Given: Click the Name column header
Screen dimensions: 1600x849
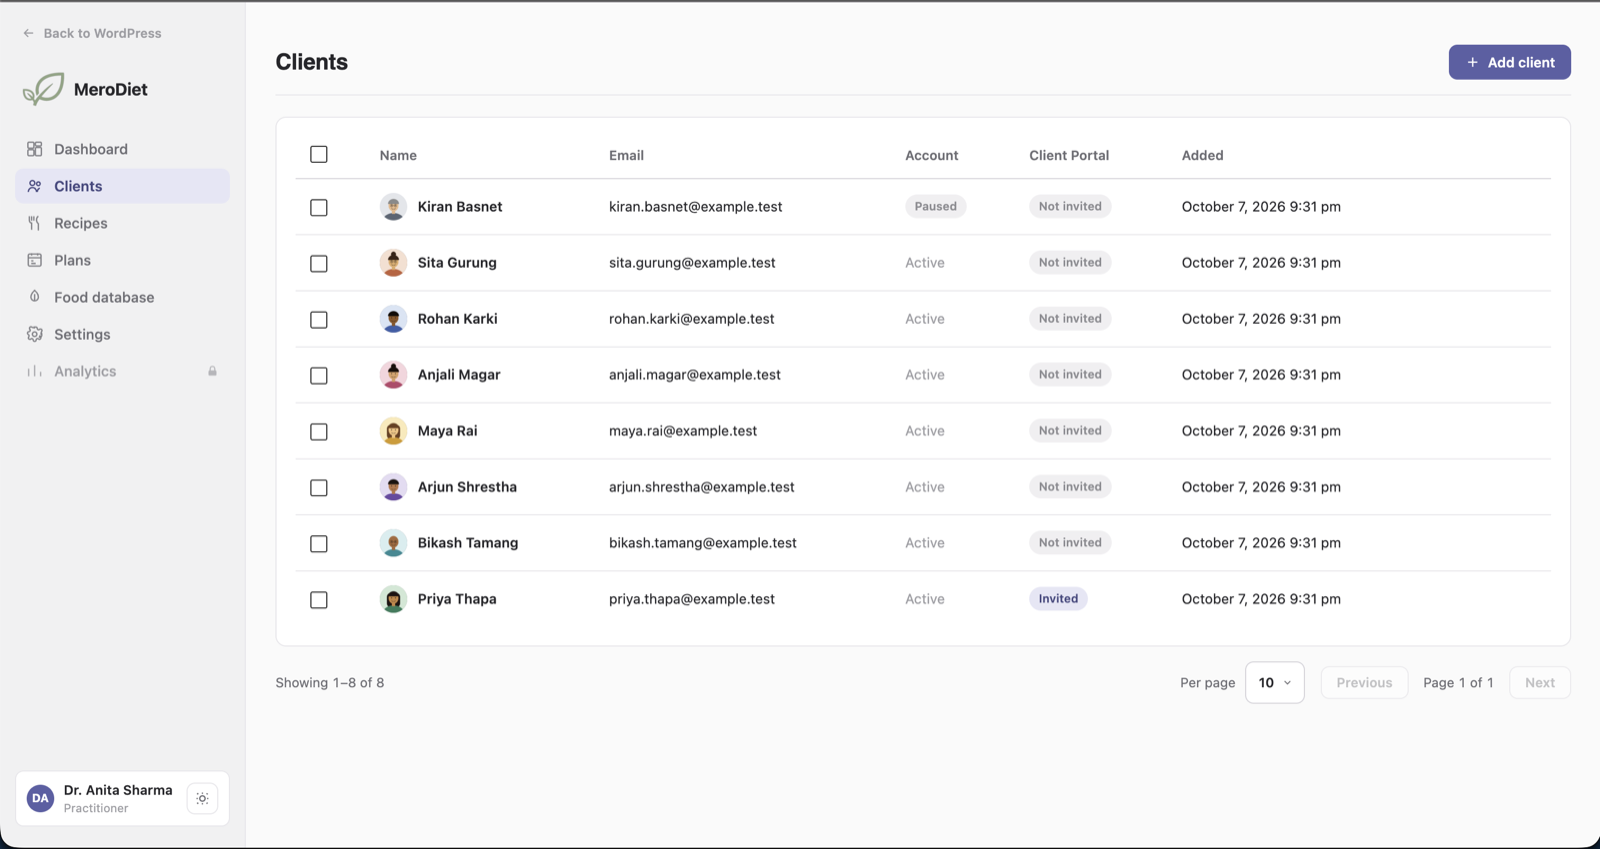Looking at the screenshot, I should [398, 155].
